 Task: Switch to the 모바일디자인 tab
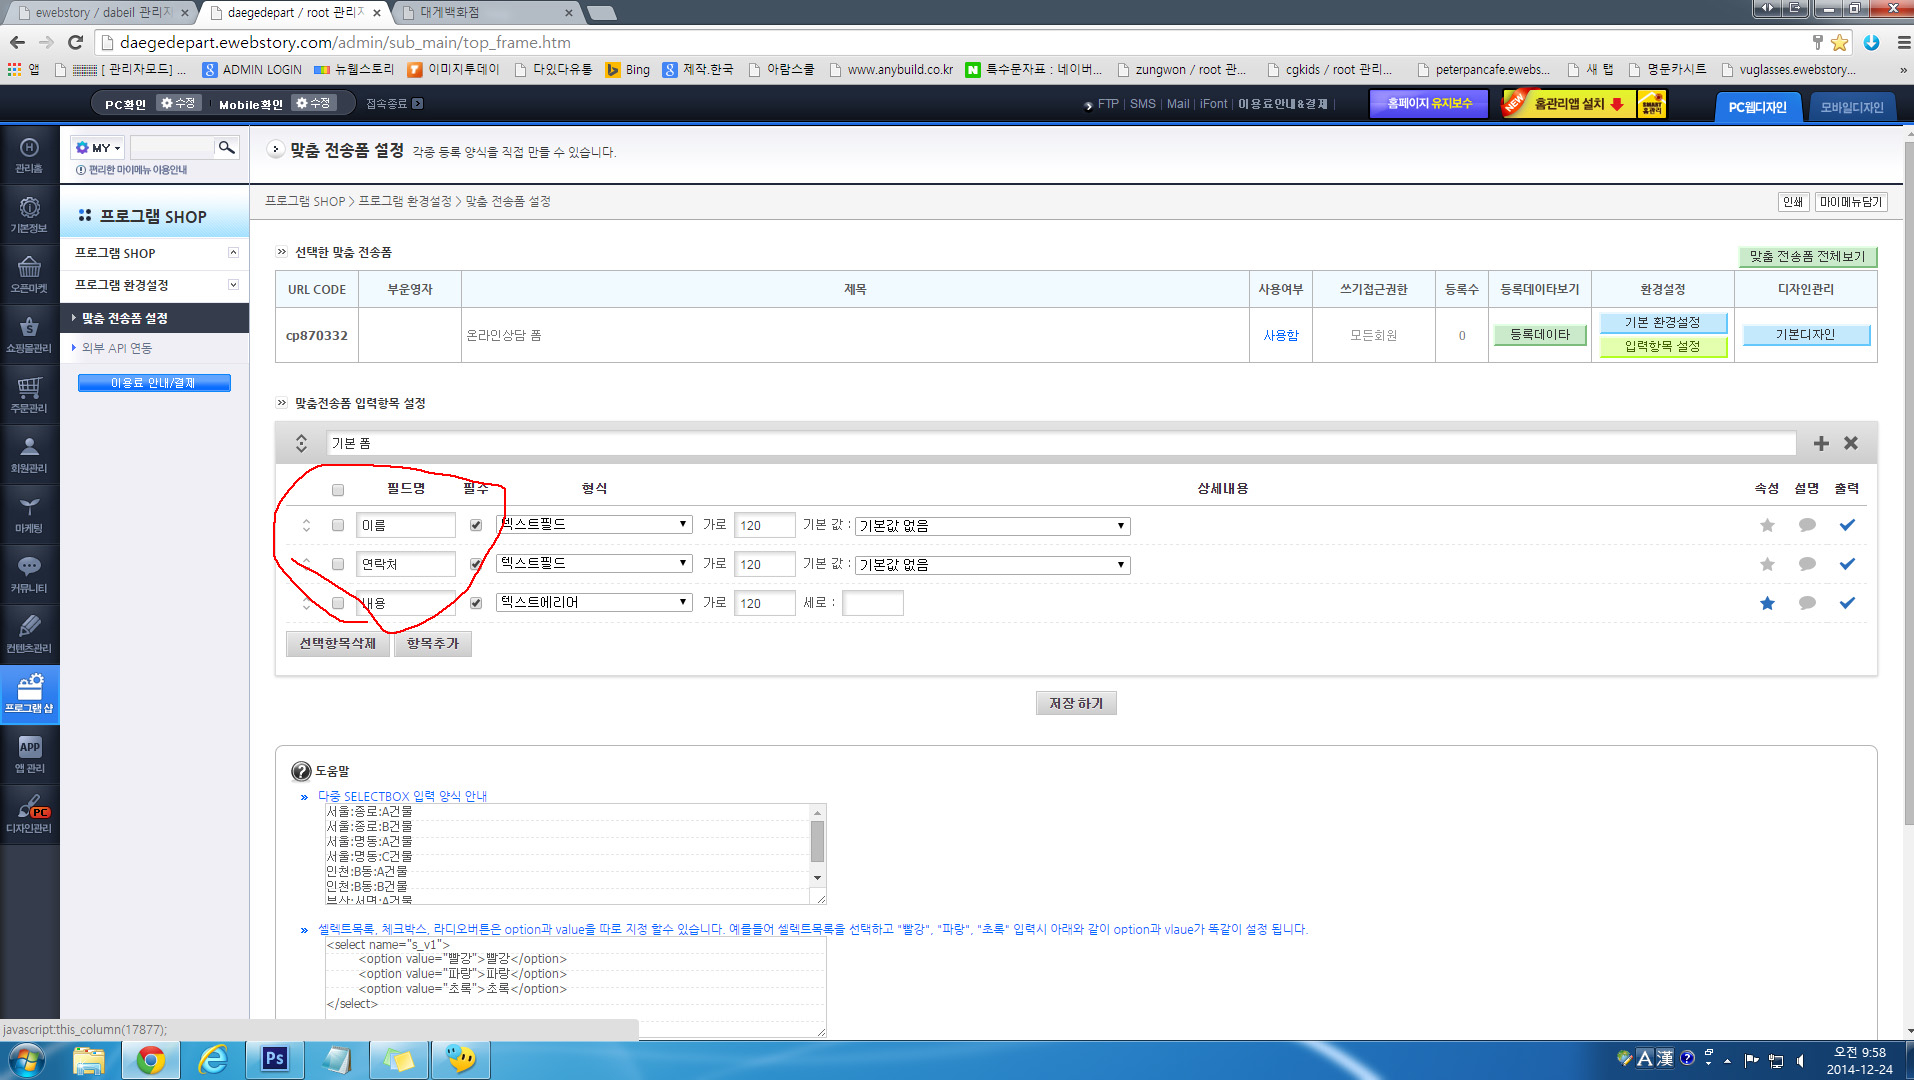tap(1851, 107)
